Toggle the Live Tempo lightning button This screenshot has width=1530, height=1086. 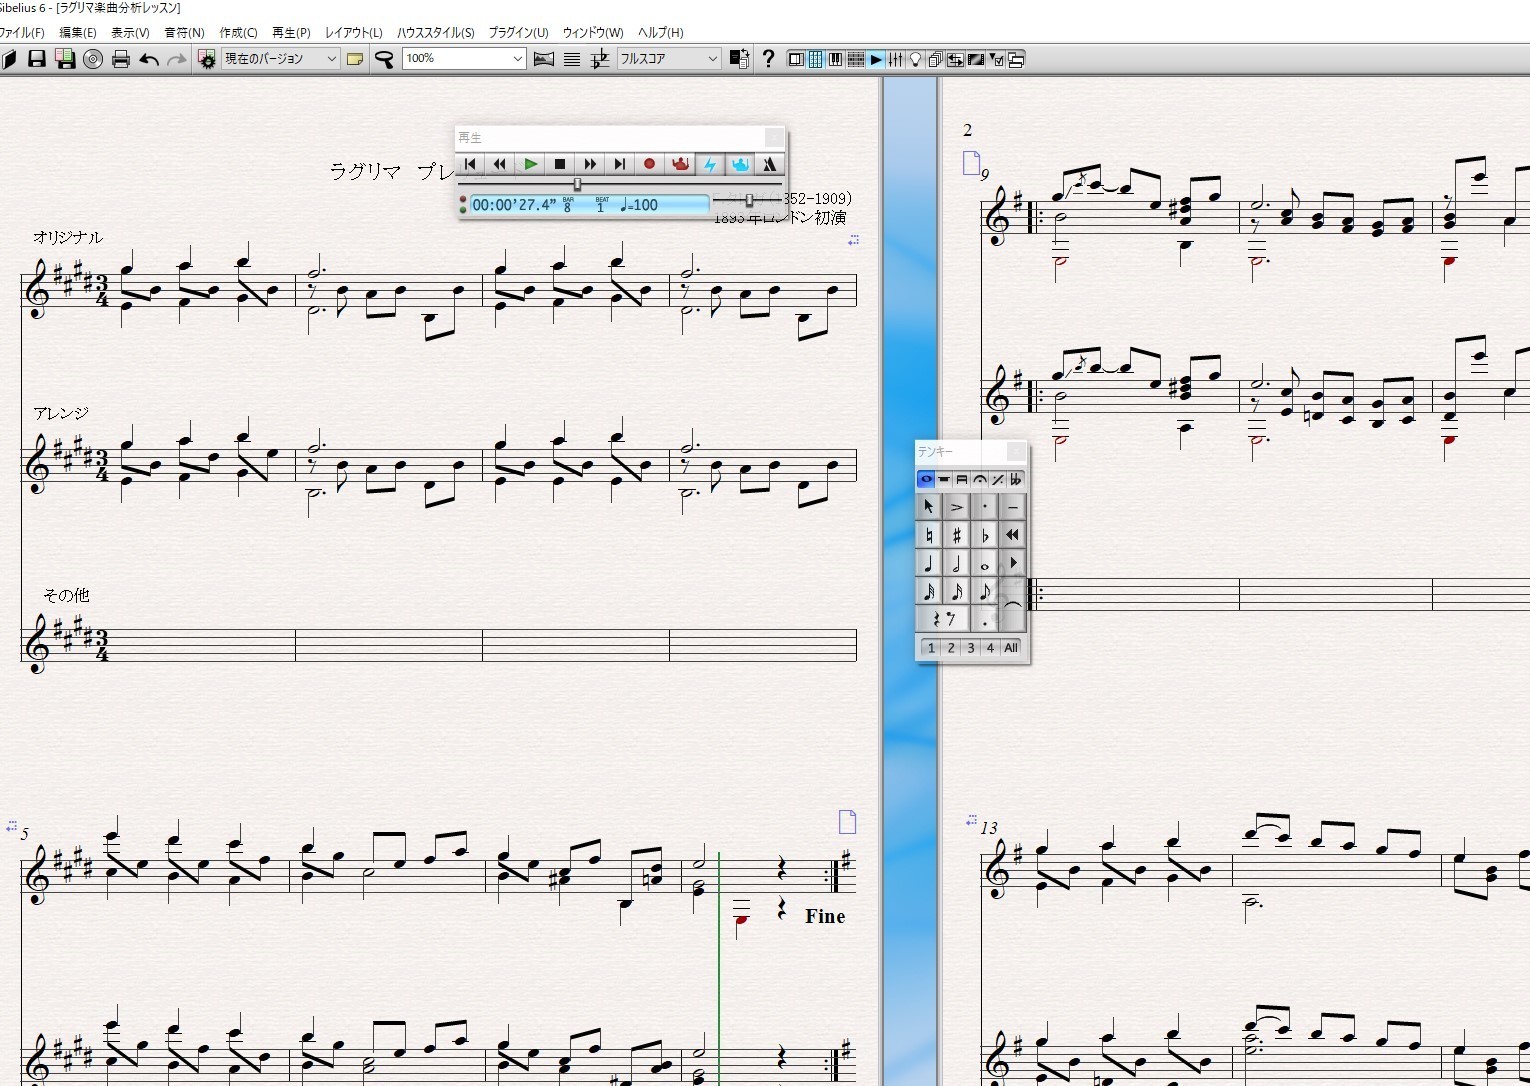coord(710,164)
